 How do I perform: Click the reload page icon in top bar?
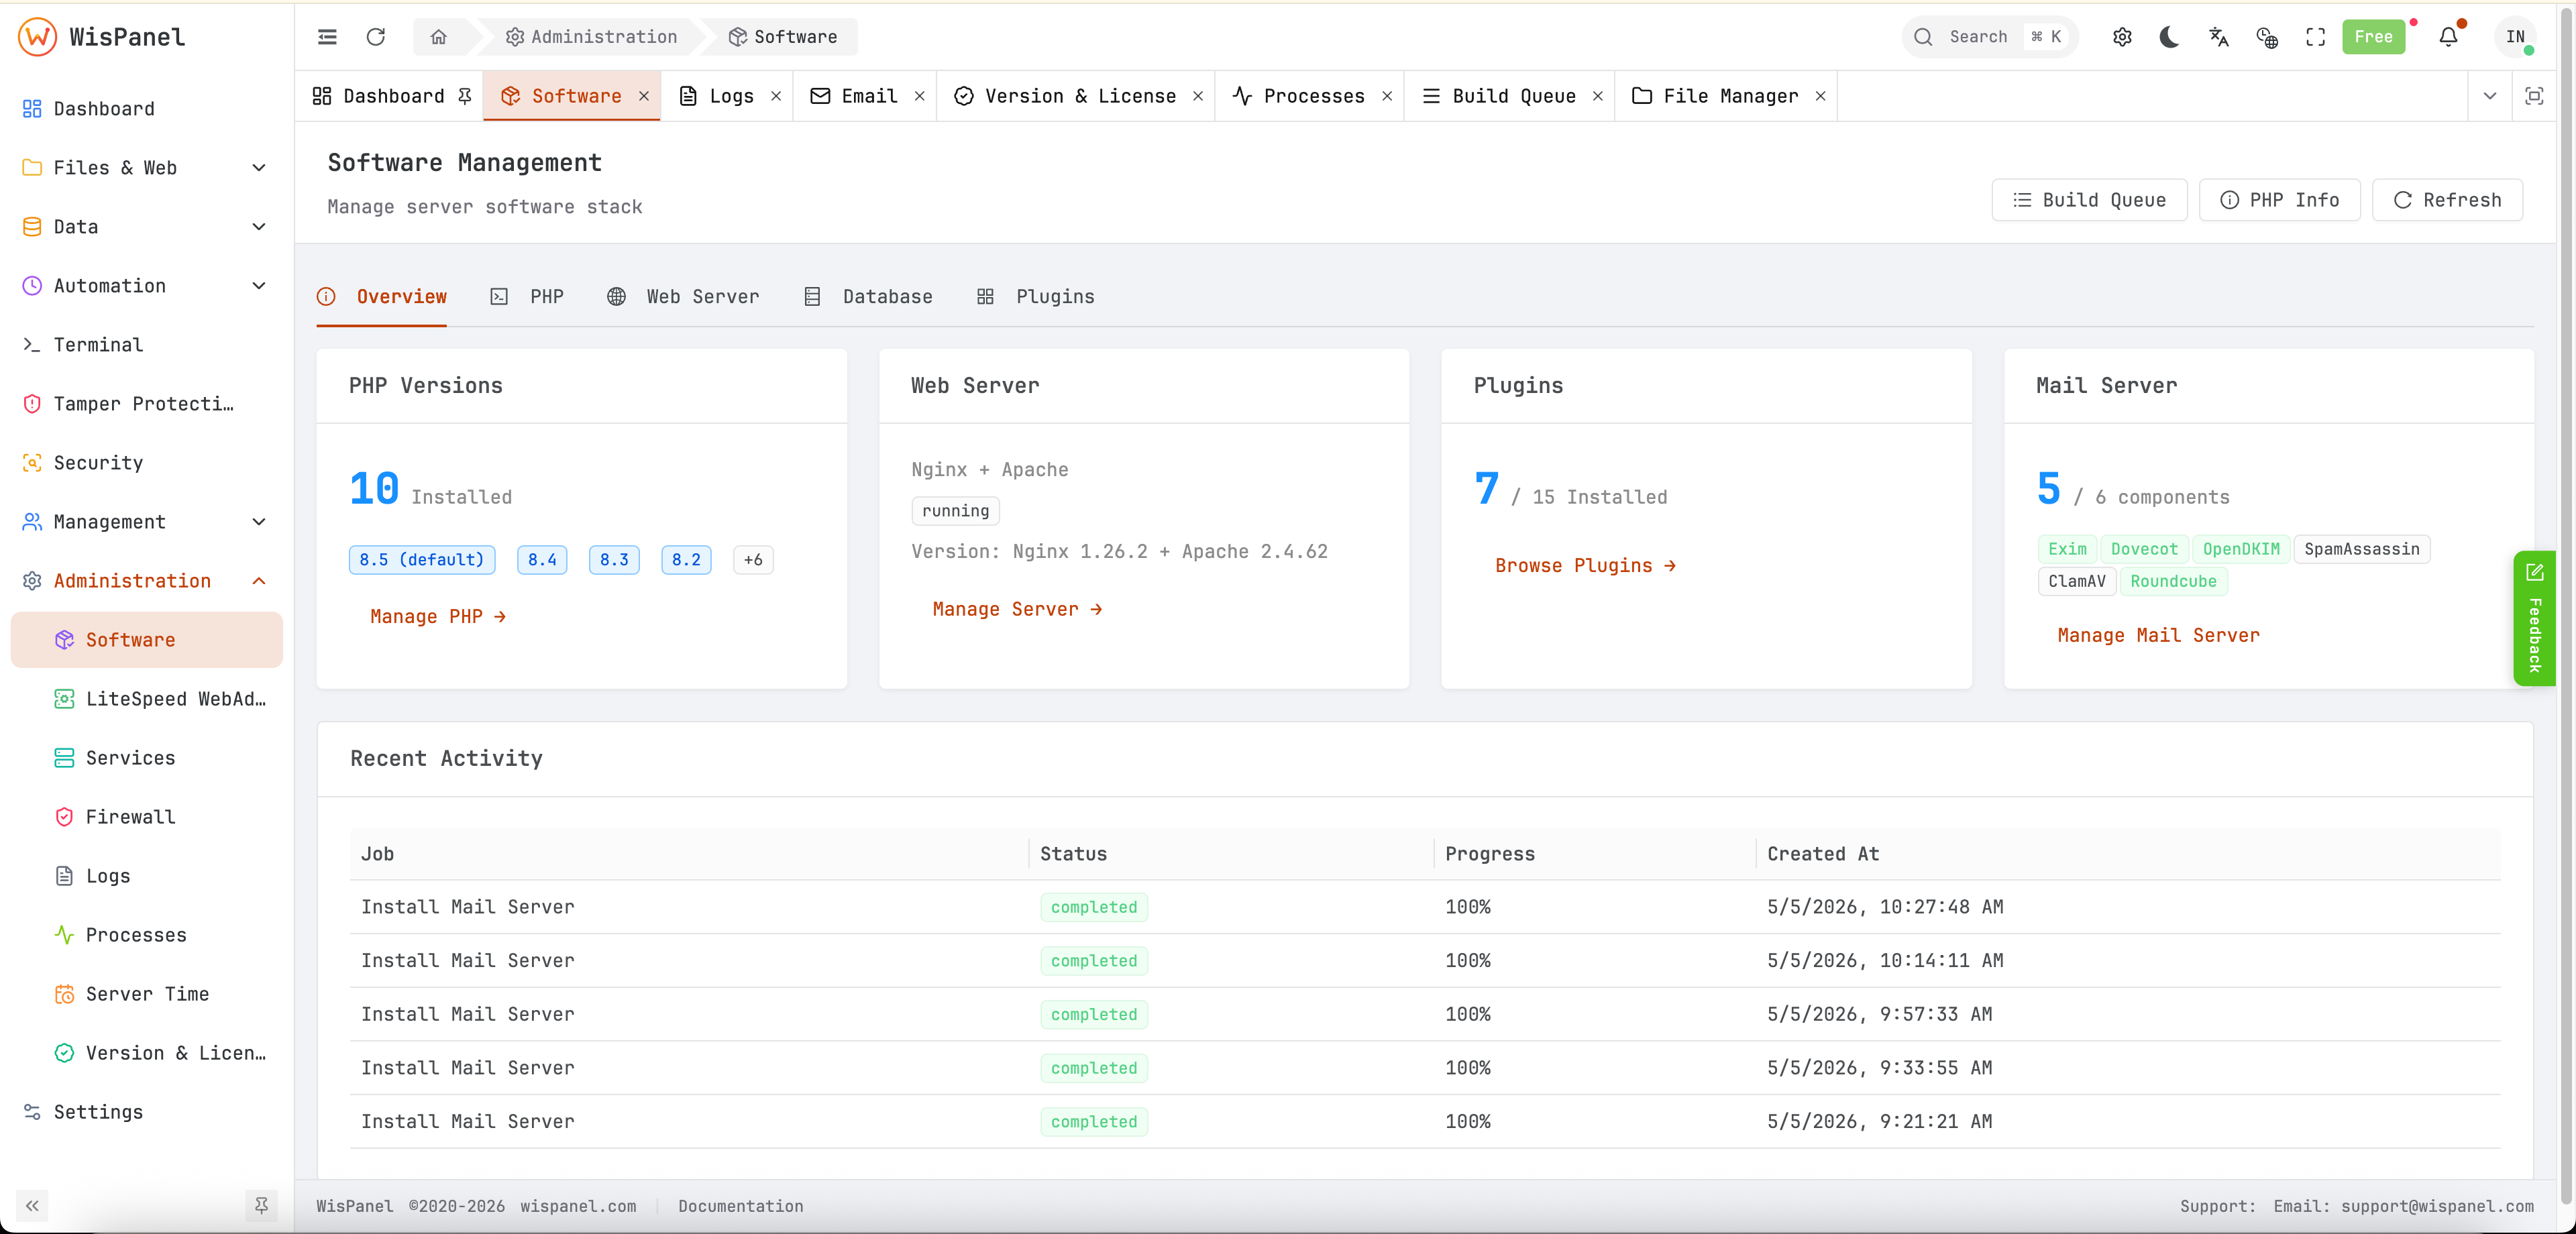point(376,37)
